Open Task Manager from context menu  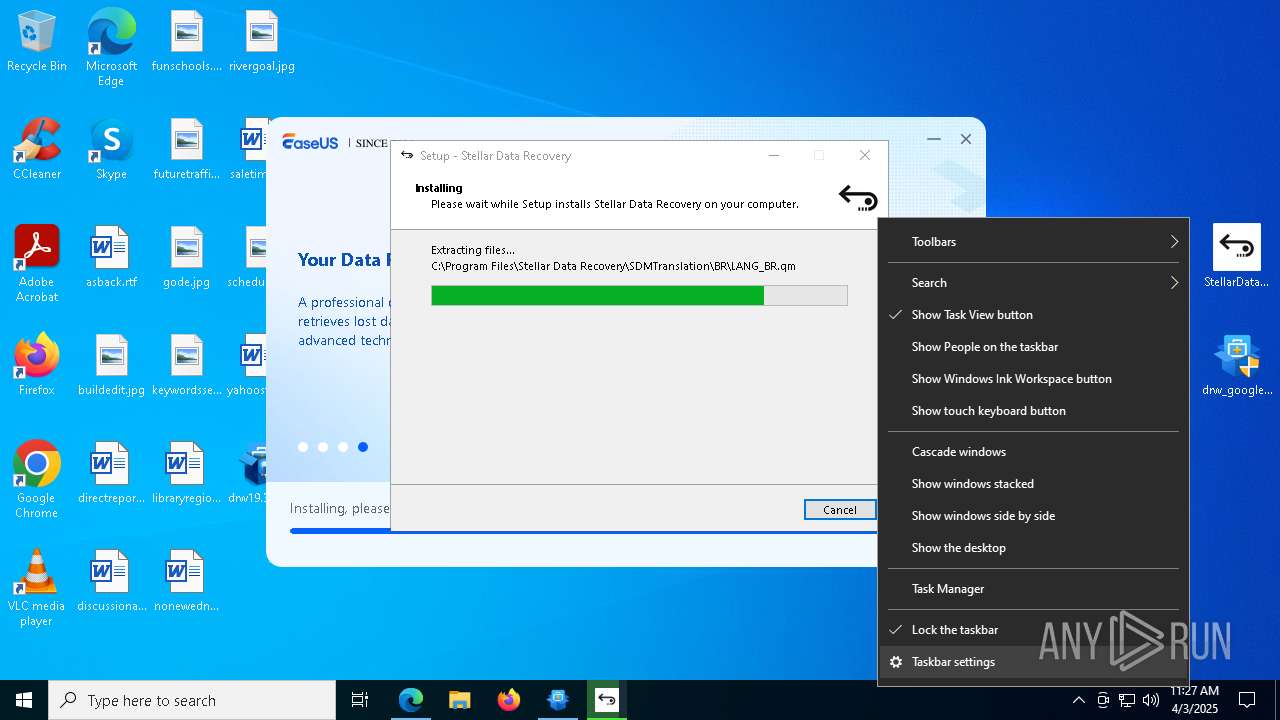[1033, 589]
